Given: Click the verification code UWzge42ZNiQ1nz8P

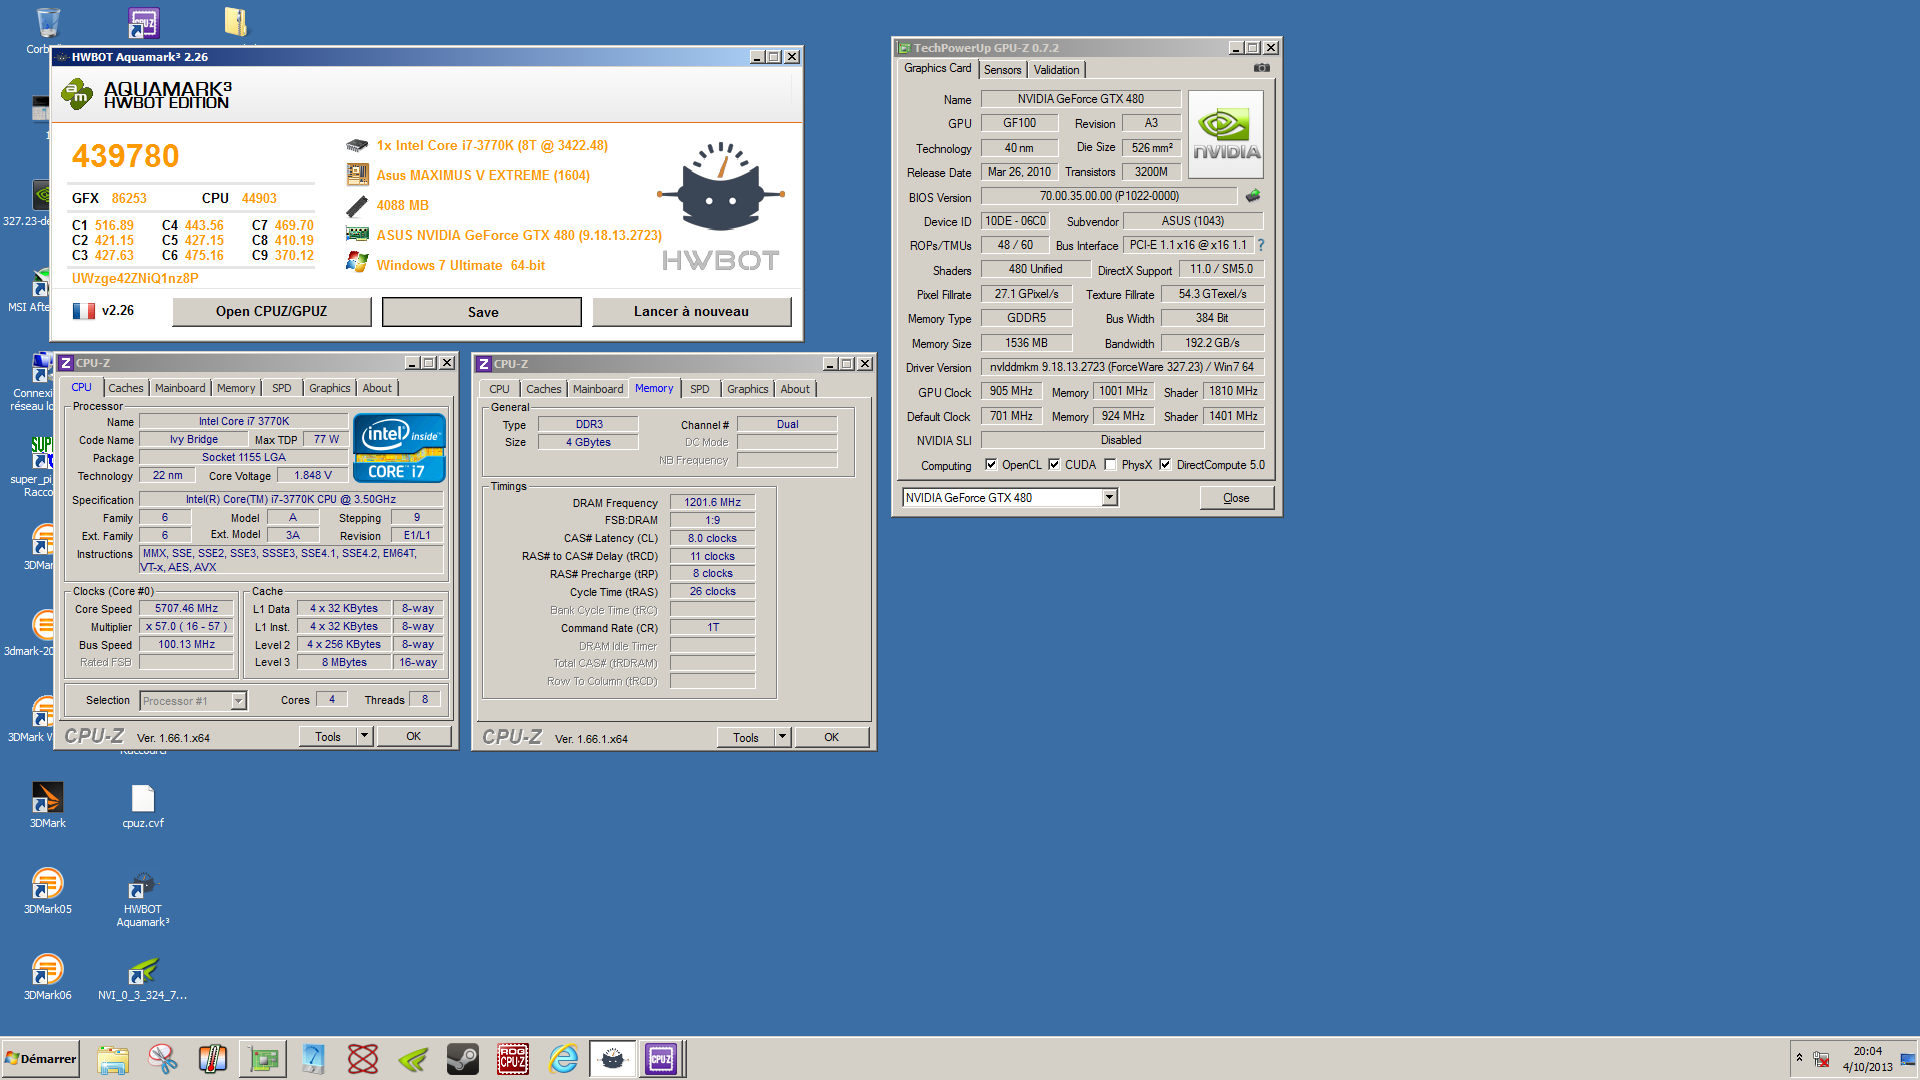Looking at the screenshot, I should pos(135,279).
